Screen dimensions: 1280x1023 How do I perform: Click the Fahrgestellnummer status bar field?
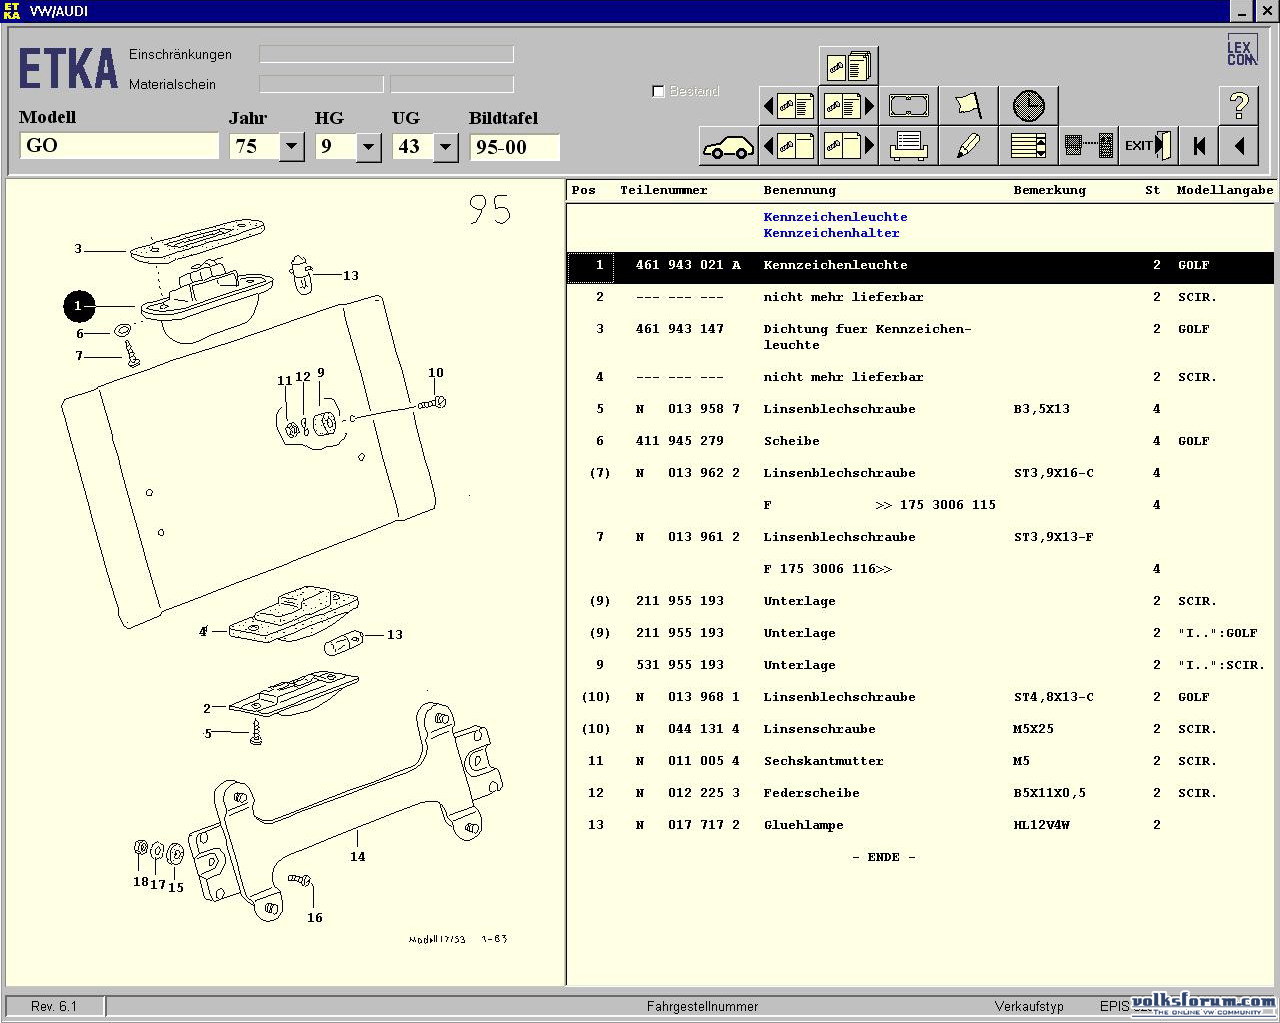click(x=702, y=1007)
